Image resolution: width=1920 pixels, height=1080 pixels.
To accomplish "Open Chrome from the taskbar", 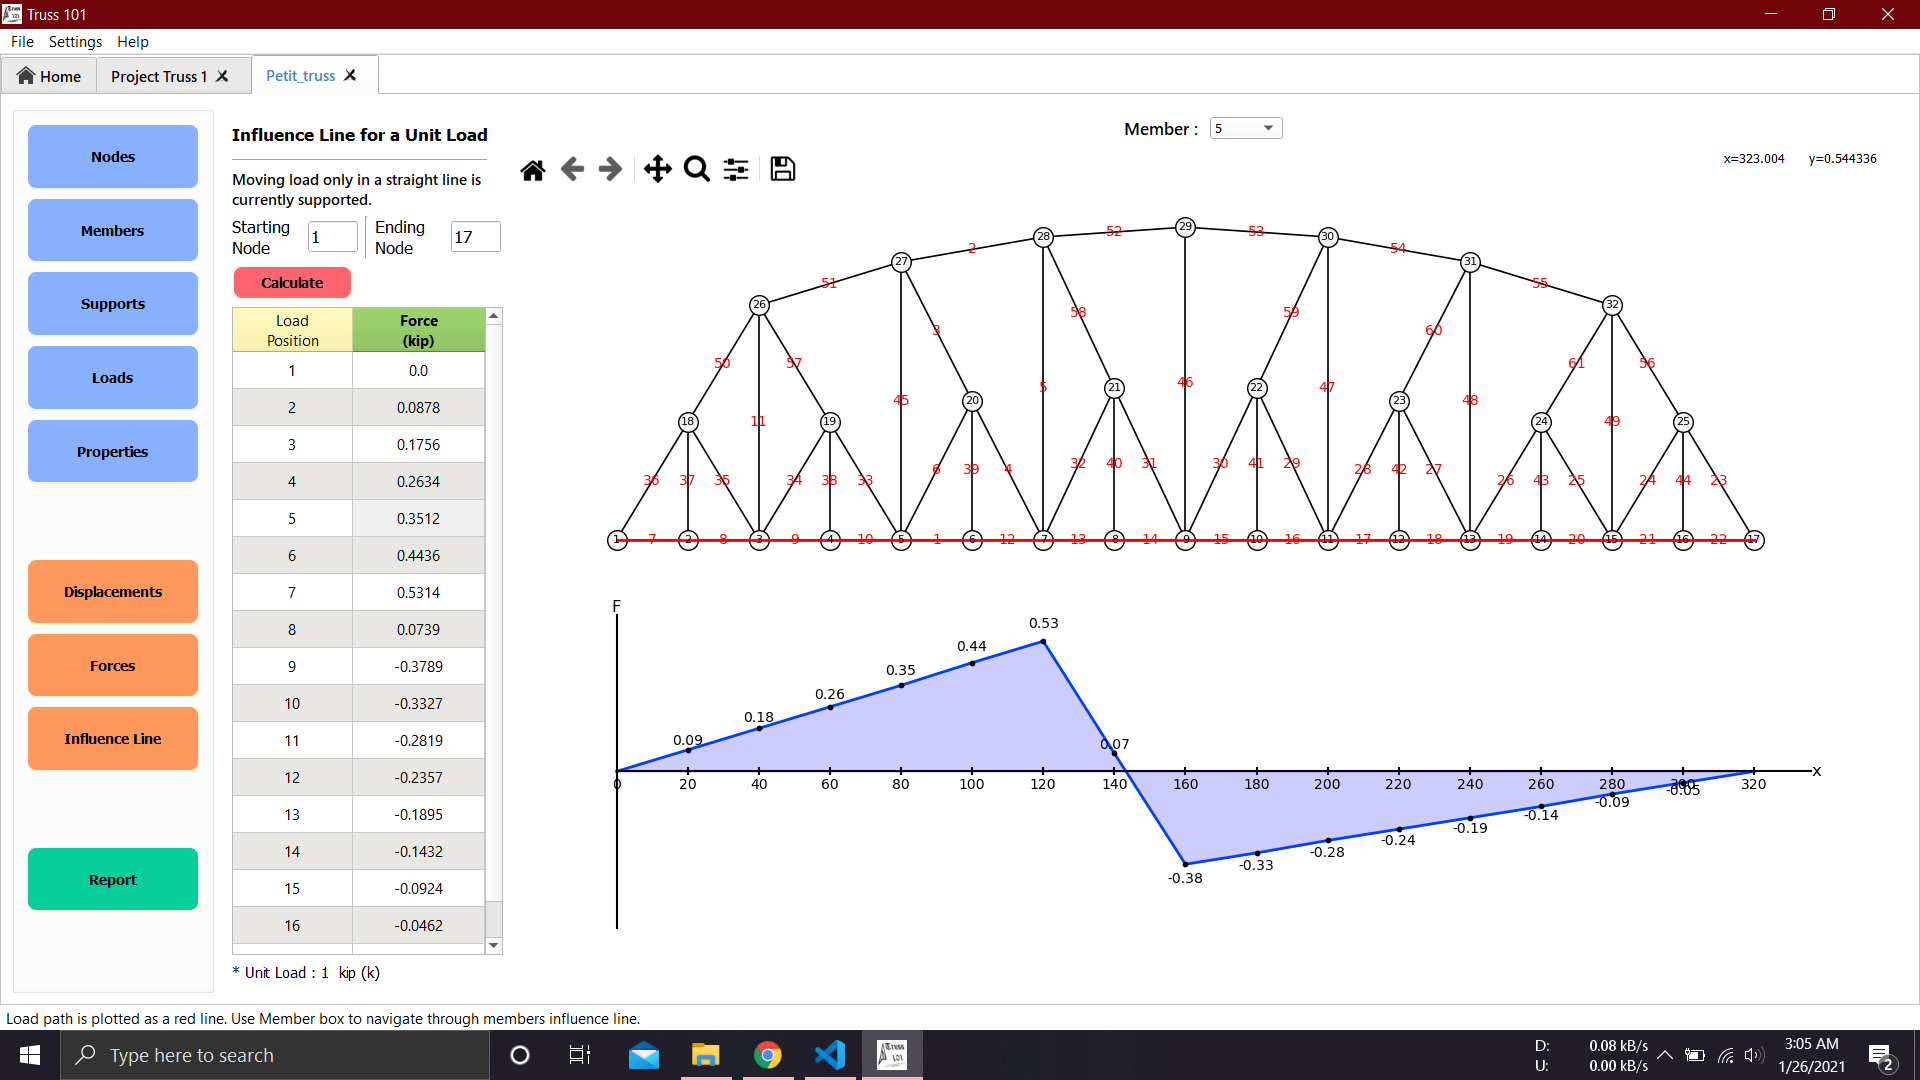I will pos(768,1055).
